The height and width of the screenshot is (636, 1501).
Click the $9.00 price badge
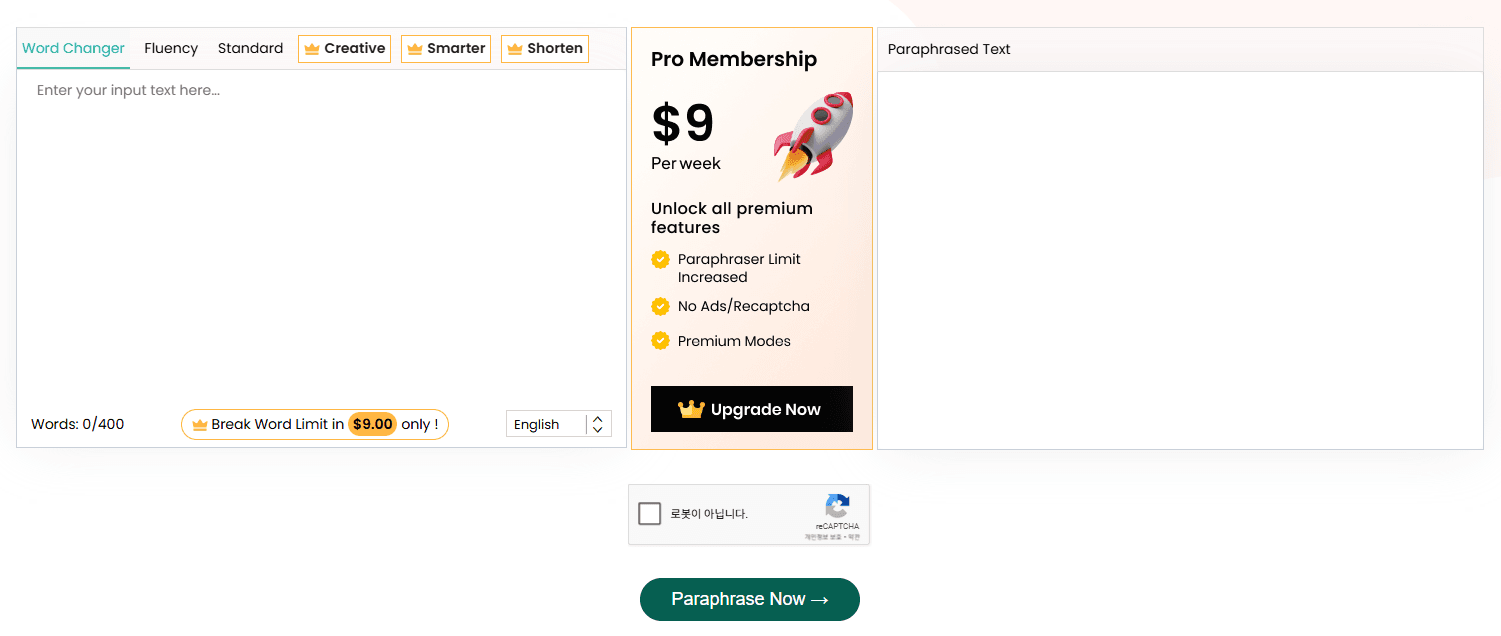pos(372,424)
